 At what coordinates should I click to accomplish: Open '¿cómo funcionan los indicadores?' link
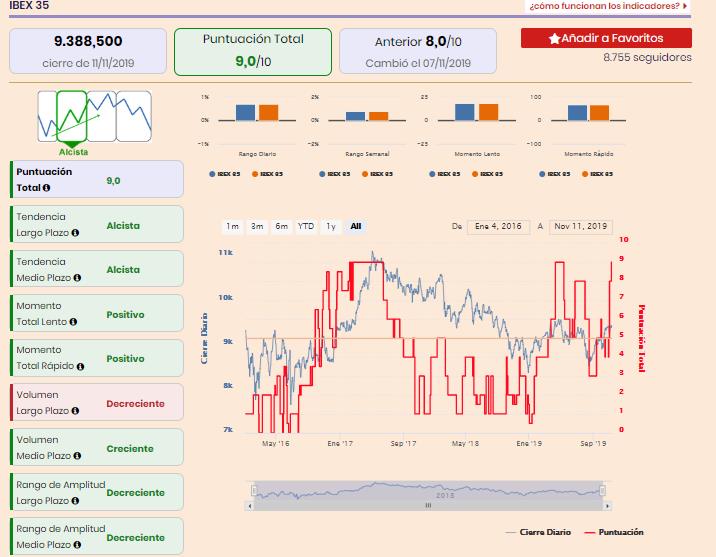608,6
